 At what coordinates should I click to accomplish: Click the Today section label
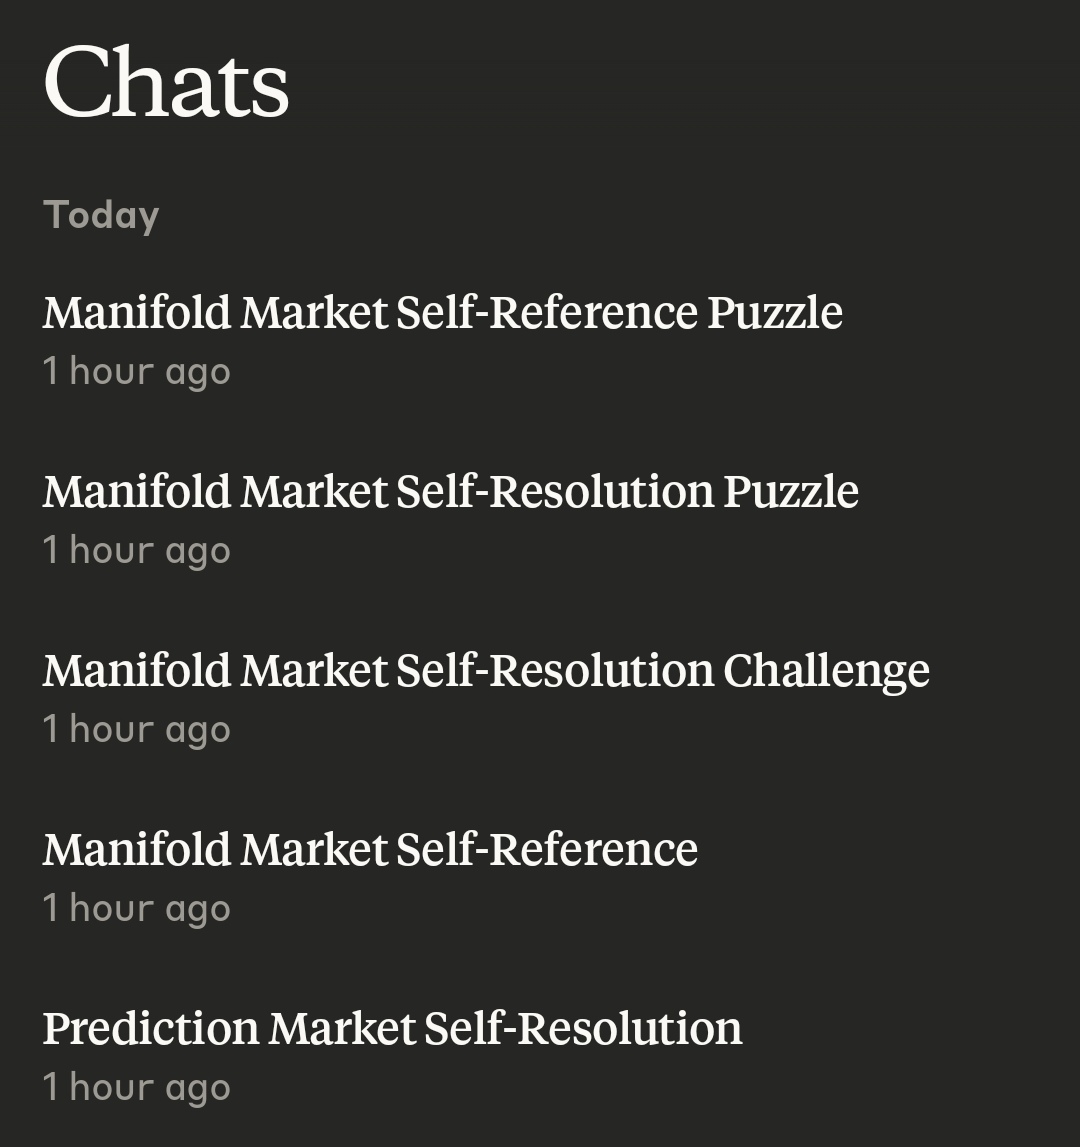[x=101, y=215]
